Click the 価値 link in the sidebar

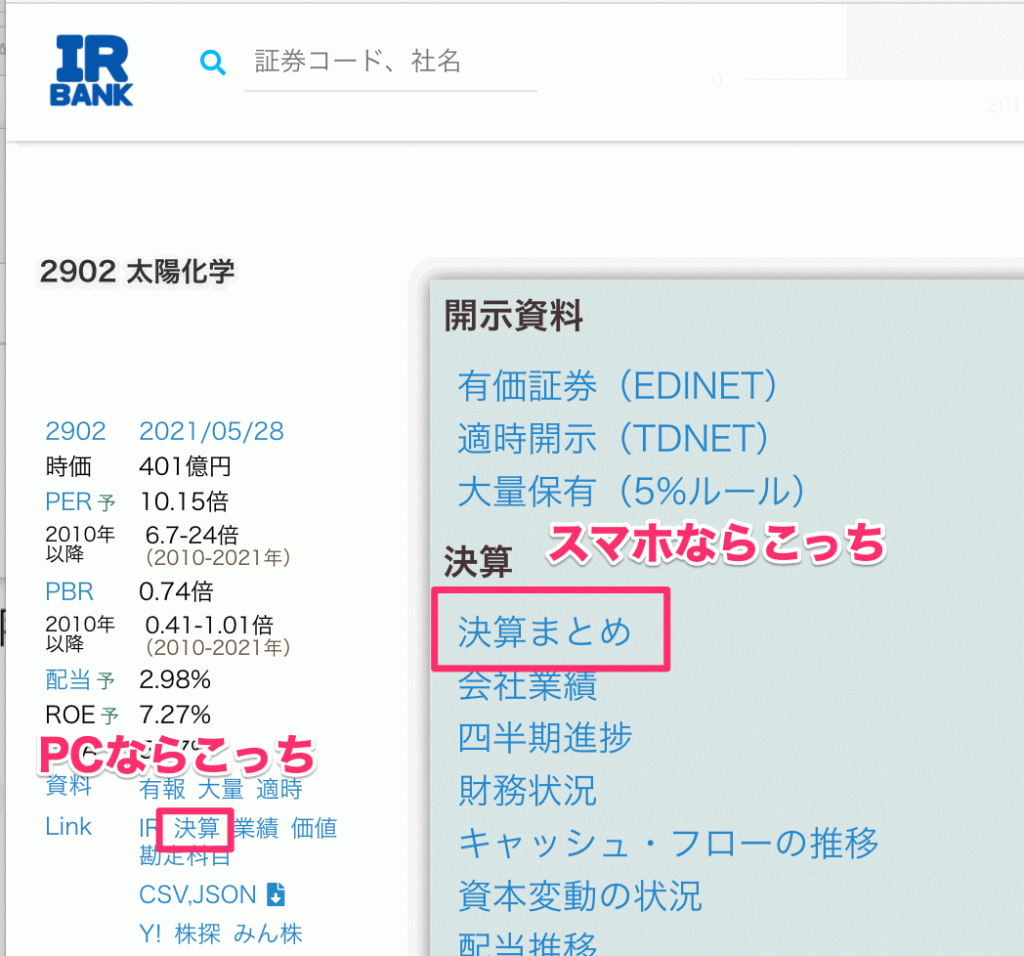[x=314, y=828]
